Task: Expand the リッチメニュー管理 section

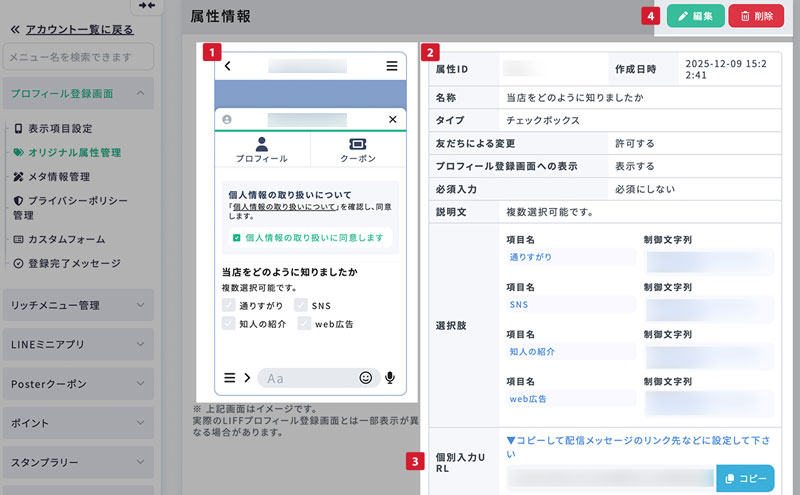Action: coord(78,305)
